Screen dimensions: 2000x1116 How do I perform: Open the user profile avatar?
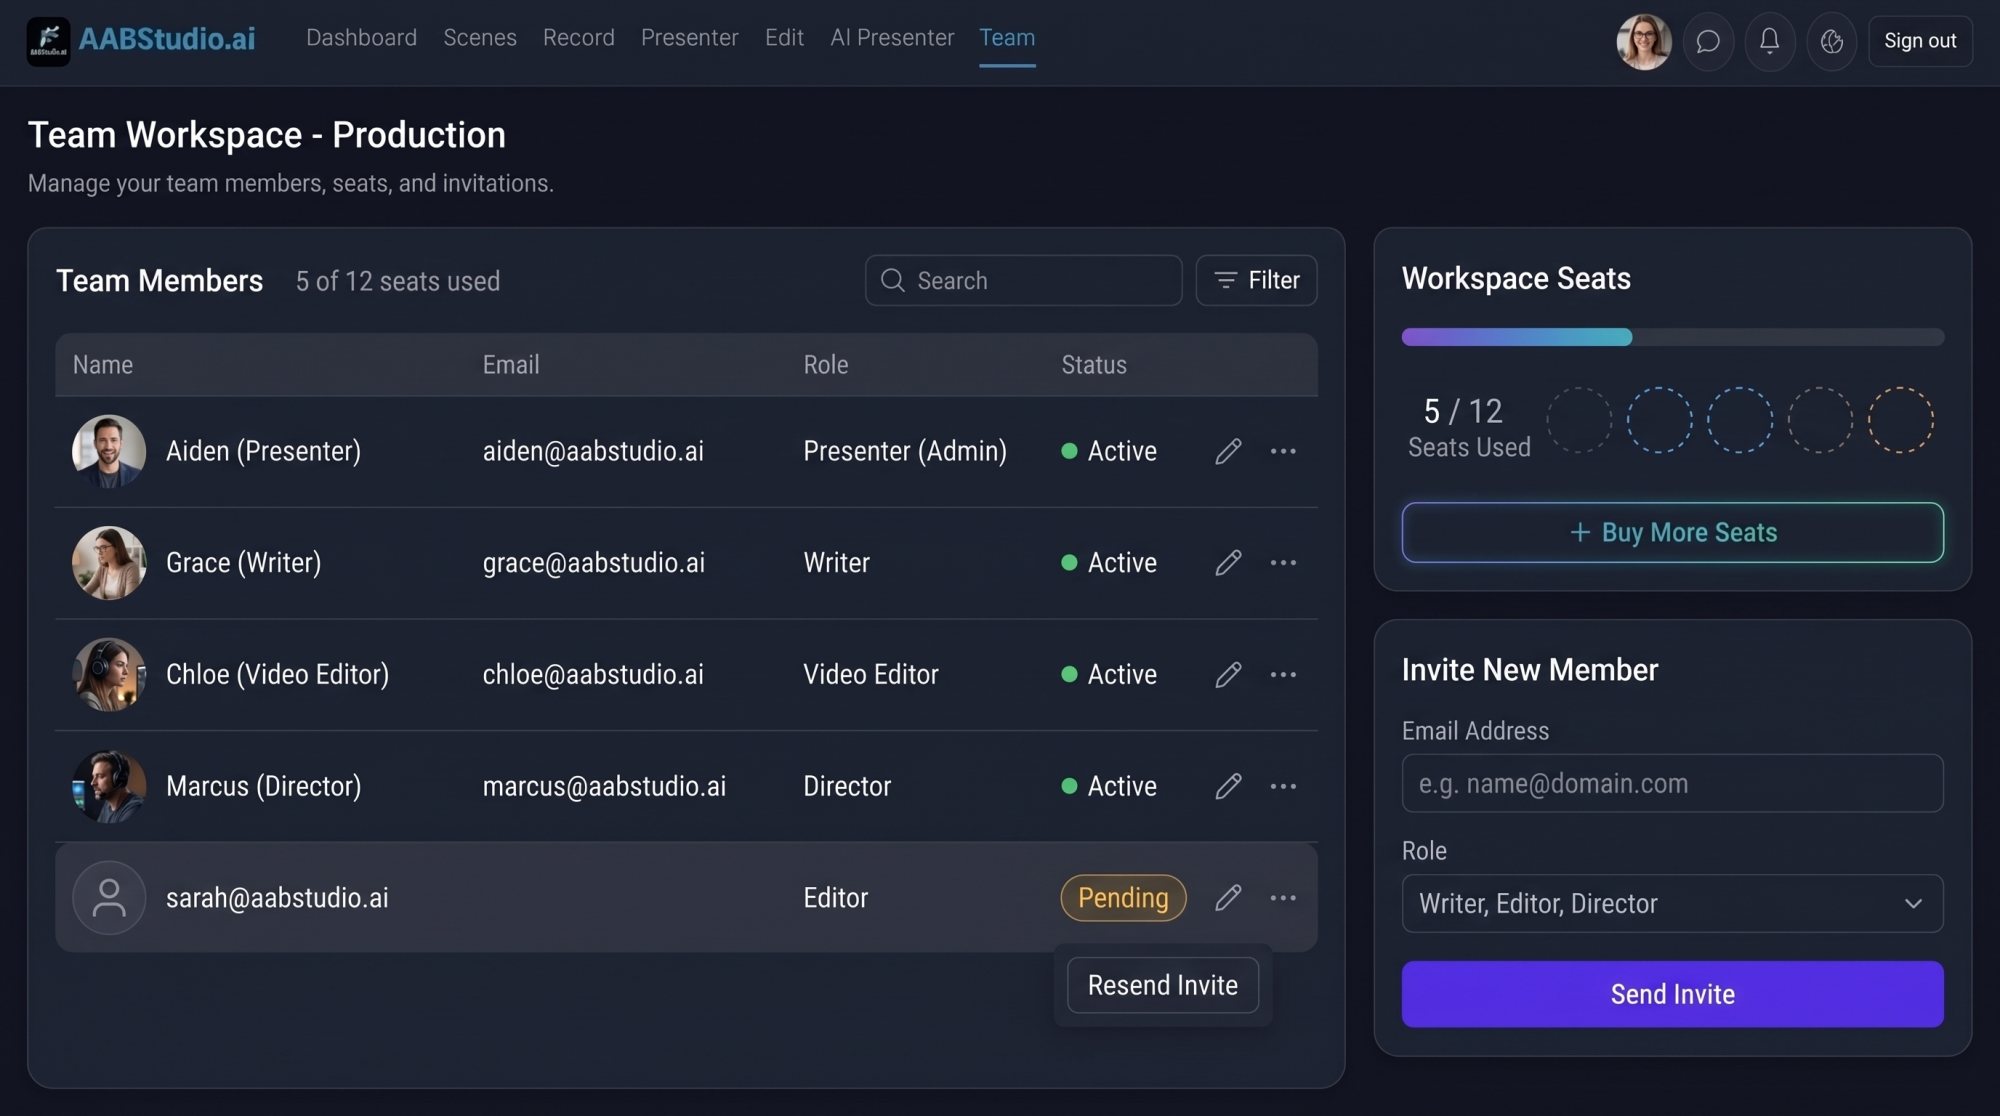1643,41
